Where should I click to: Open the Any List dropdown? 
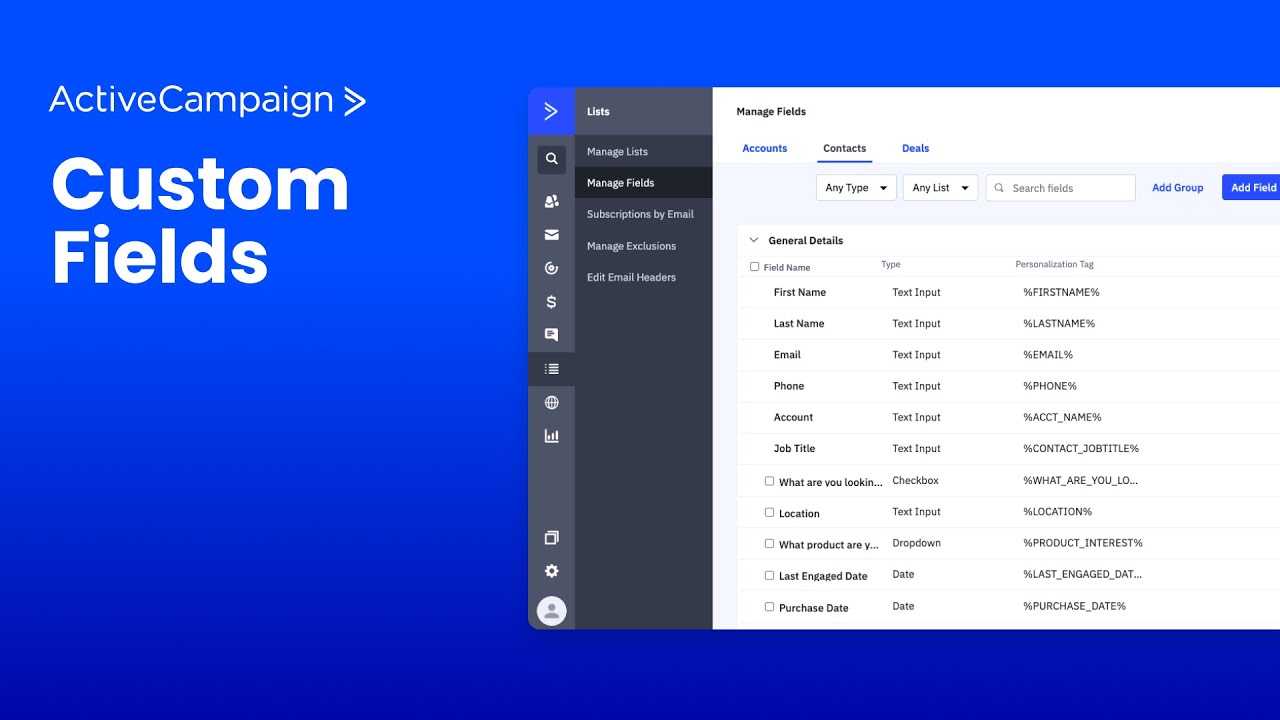(x=940, y=188)
